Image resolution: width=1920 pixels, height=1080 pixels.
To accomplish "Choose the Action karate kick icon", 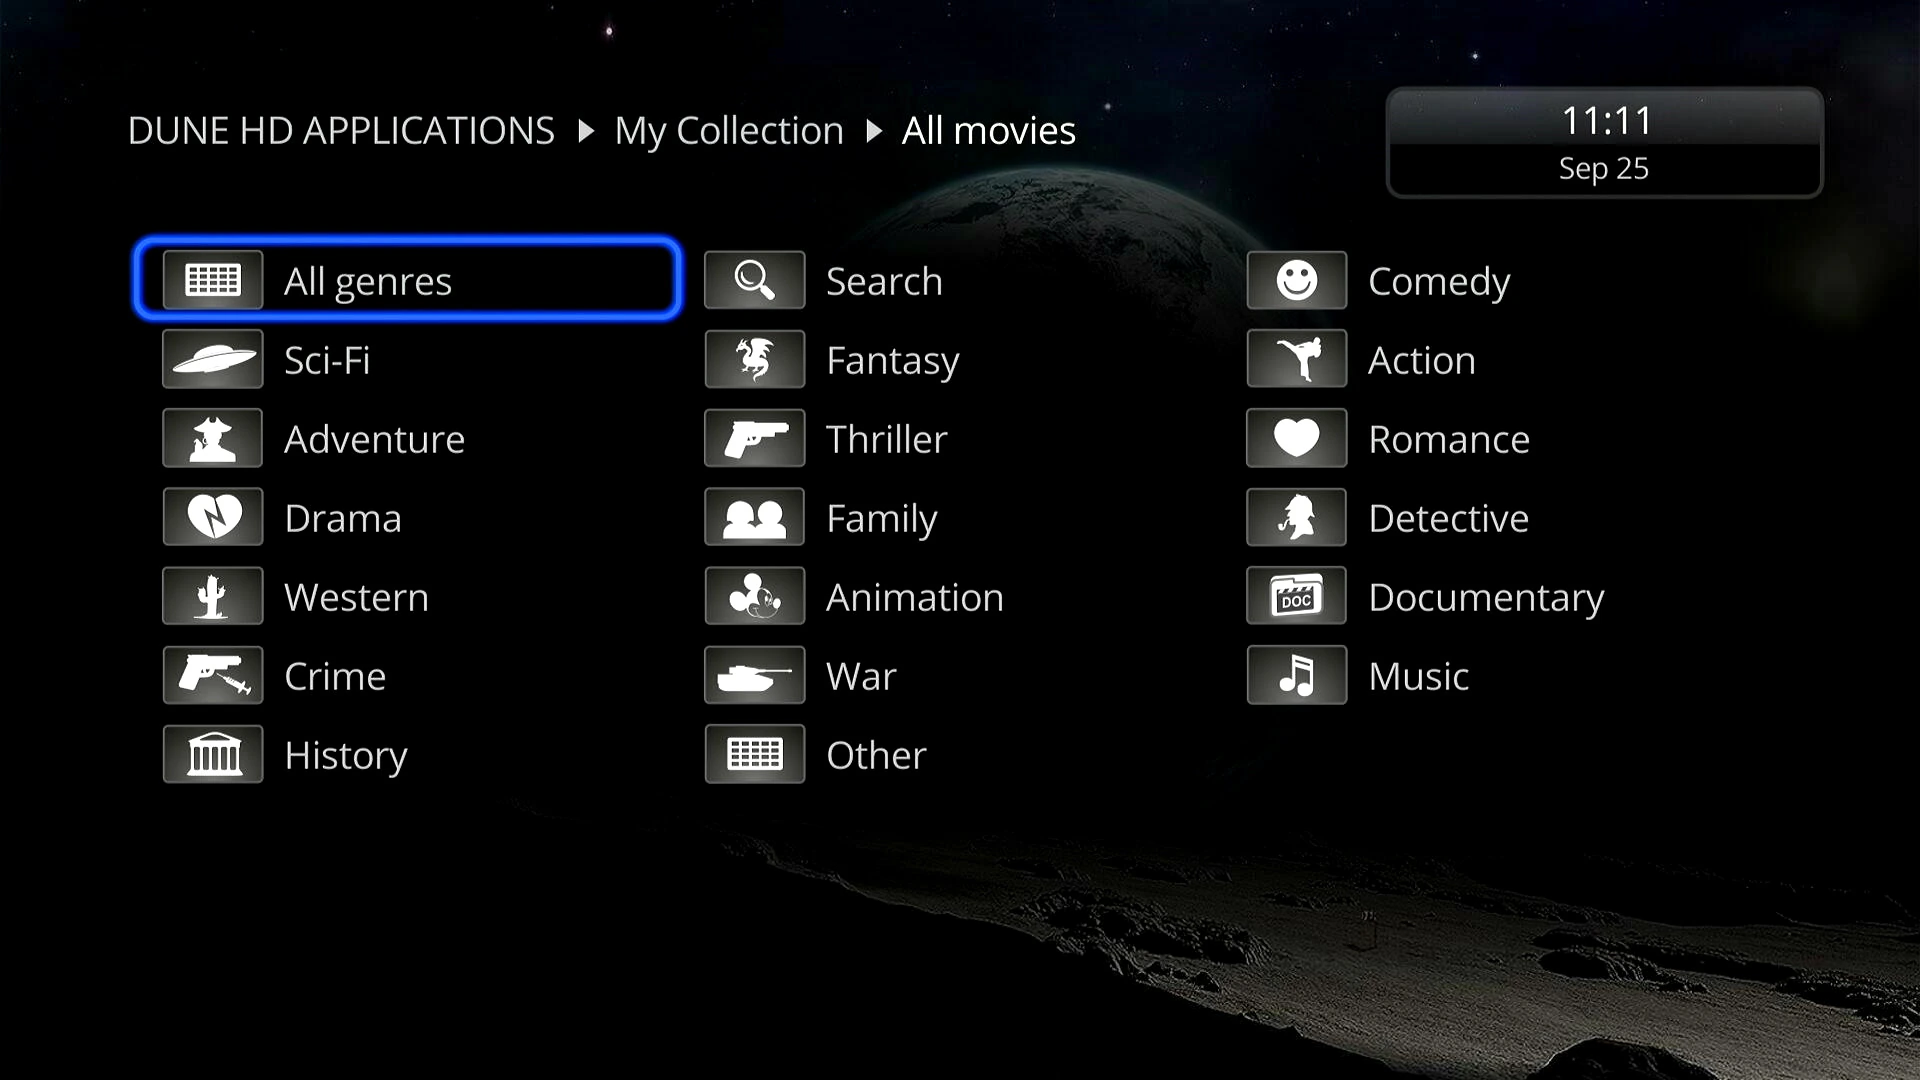I will click(1297, 359).
